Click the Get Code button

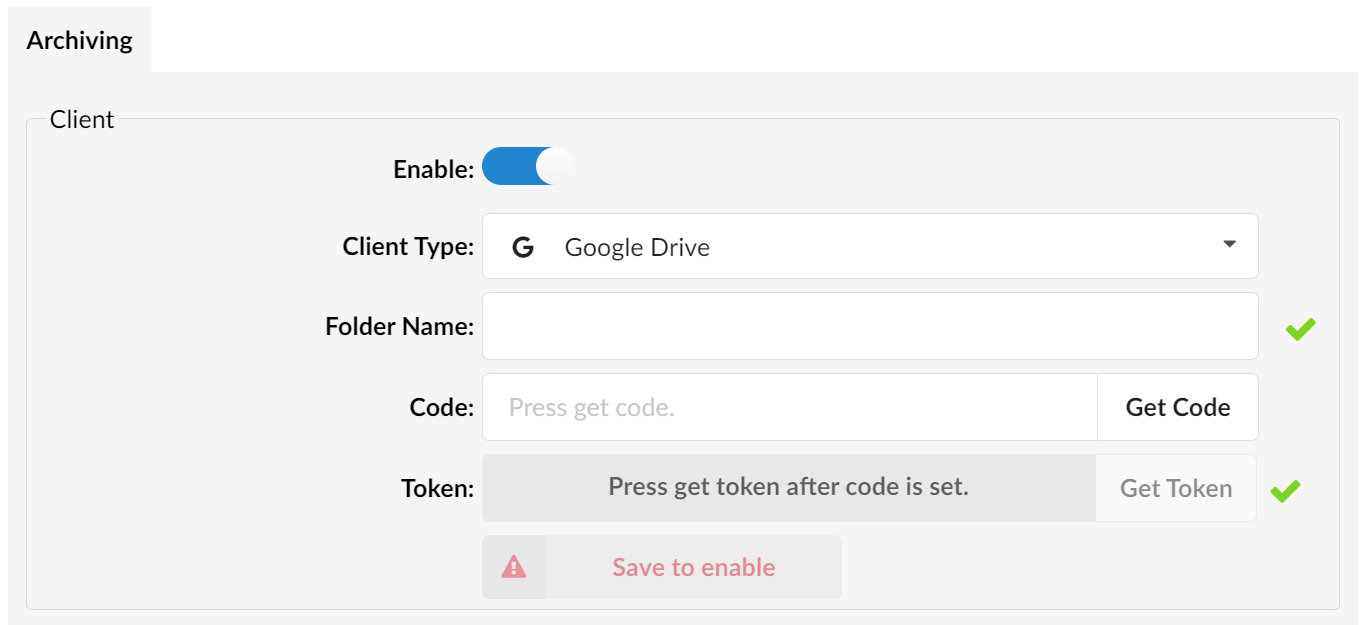pyautogui.click(x=1178, y=407)
